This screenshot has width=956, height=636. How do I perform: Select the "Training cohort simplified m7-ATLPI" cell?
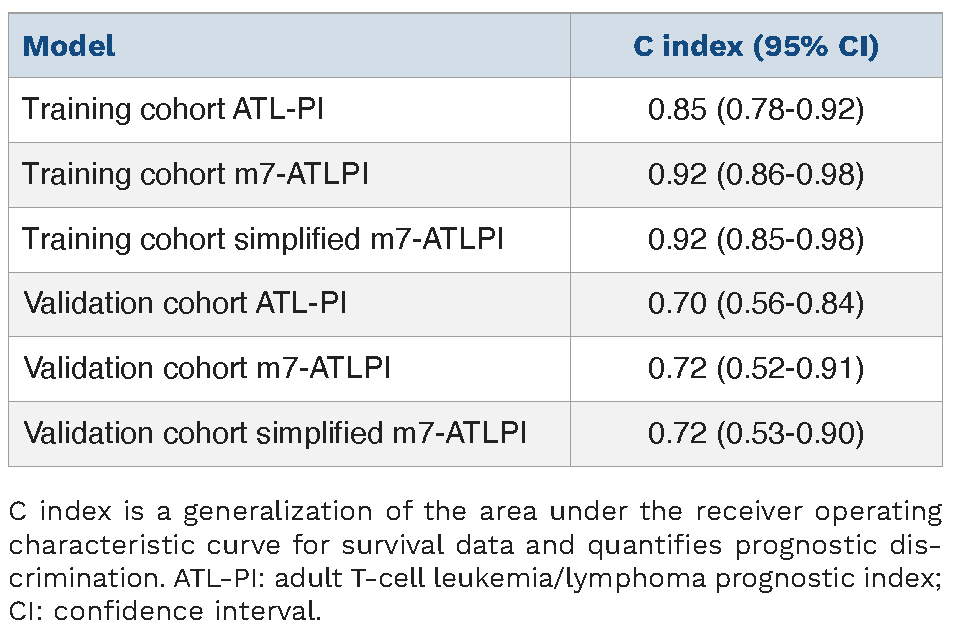(x=263, y=239)
